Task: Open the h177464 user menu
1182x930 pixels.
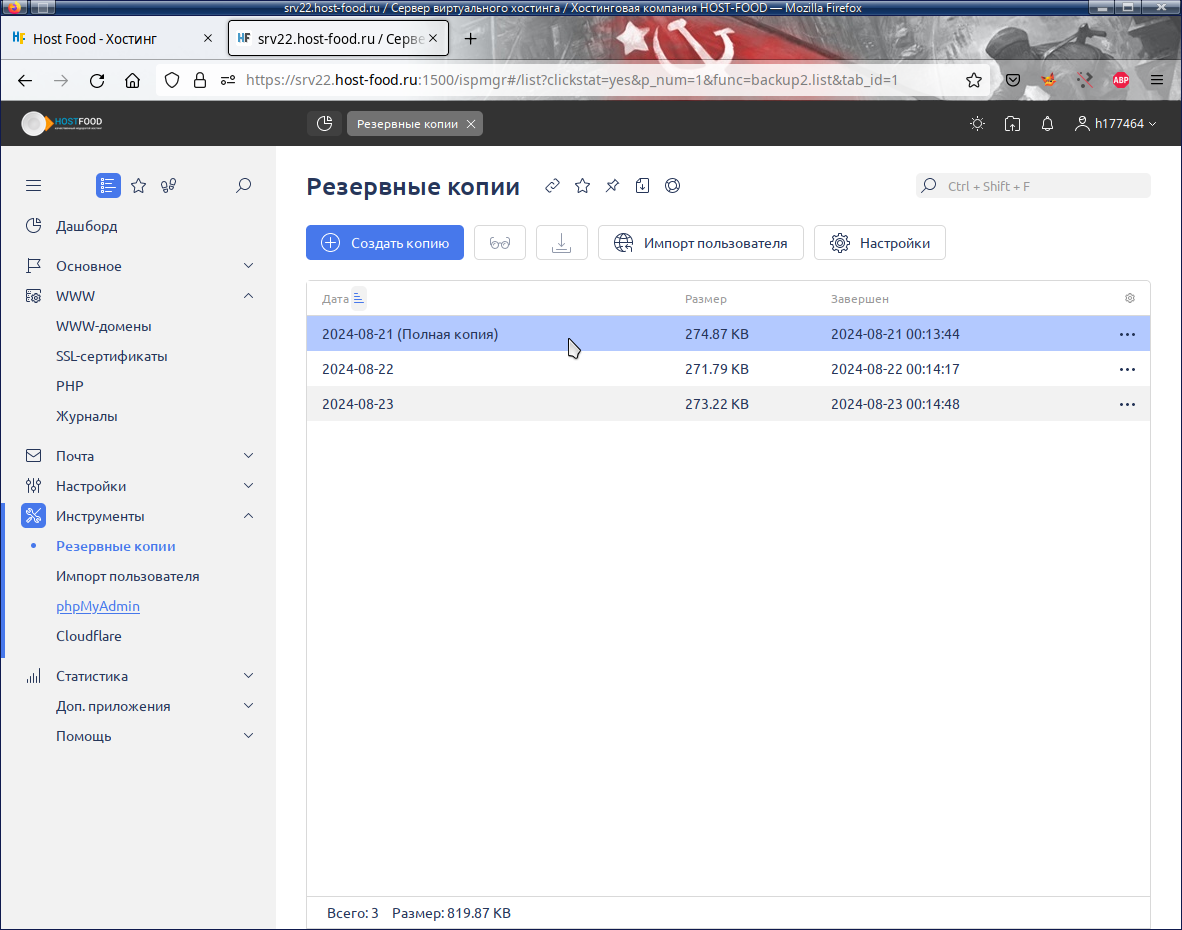Action: coord(1115,124)
